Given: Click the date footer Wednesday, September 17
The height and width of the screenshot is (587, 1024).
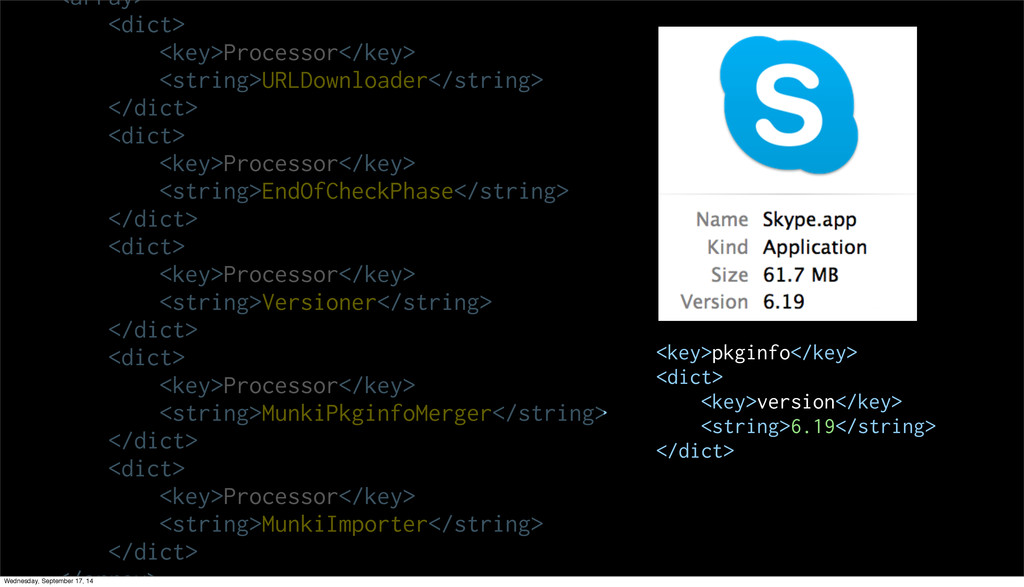Looking at the screenshot, I should click(48, 581).
